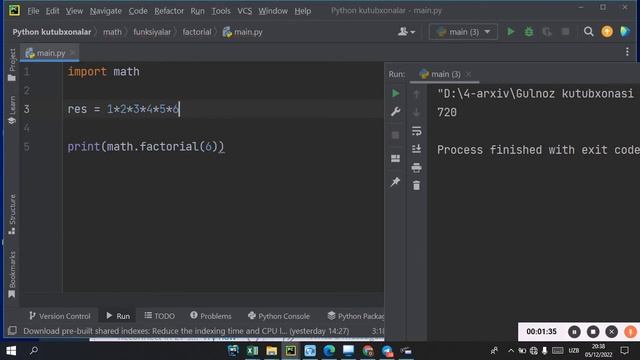Click the Stop square icon in top toolbar
The width and height of the screenshot is (640, 360).
click(x=565, y=31)
